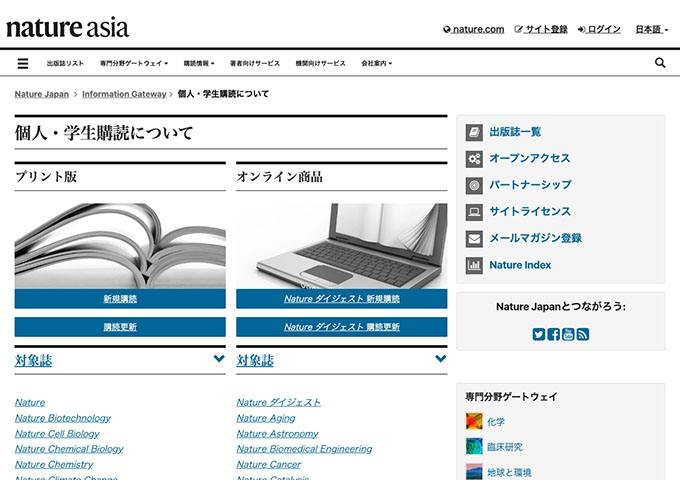Click the 臨床研究 gateway thumbnail
This screenshot has height=480, width=680.
click(474, 447)
